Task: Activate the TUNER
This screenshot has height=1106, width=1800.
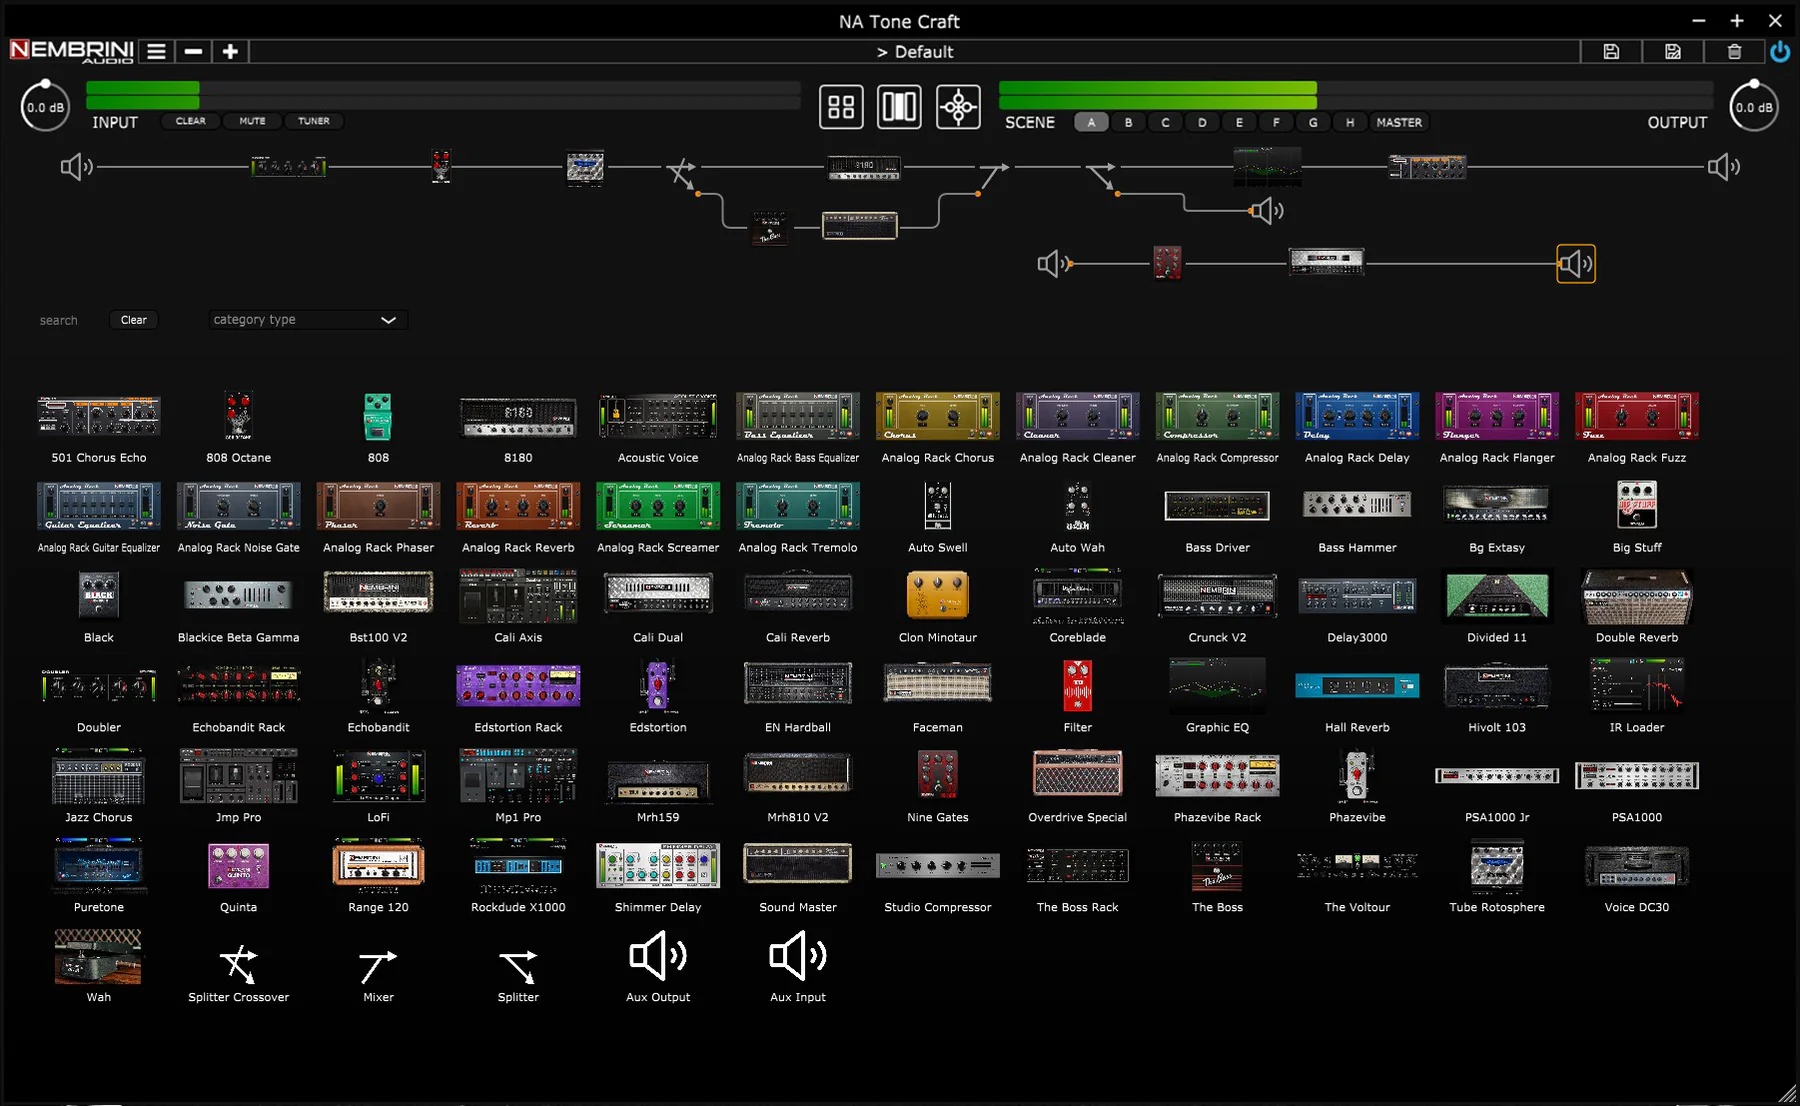Action: tap(314, 121)
